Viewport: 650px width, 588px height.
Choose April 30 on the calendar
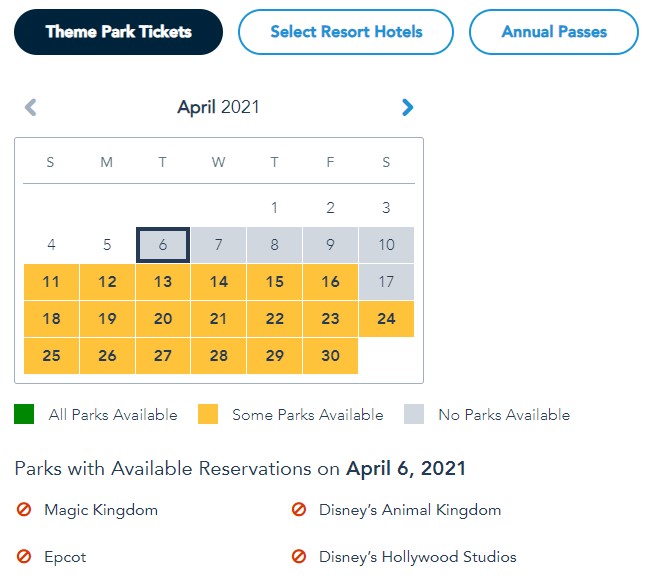click(330, 356)
